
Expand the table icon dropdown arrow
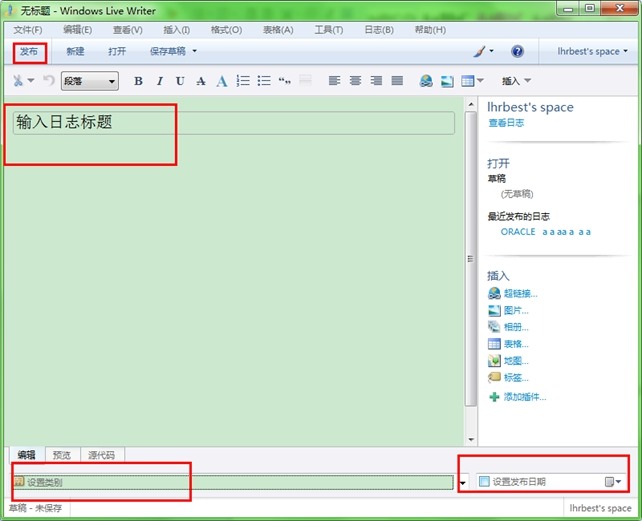[480, 80]
